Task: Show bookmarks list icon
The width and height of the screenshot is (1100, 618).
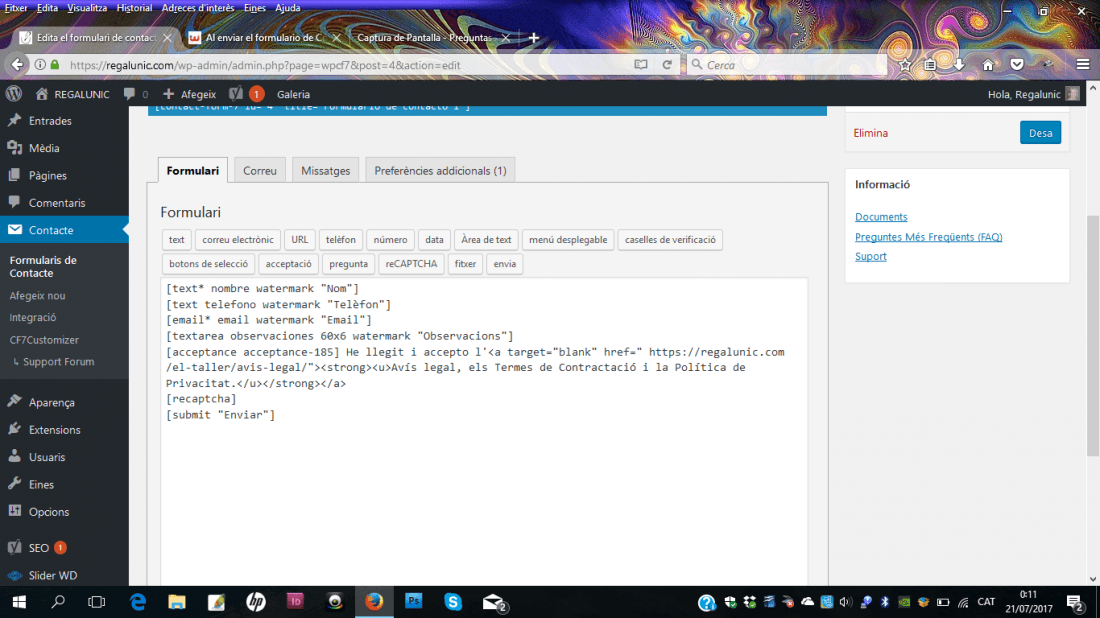Action: pyautogui.click(x=930, y=65)
